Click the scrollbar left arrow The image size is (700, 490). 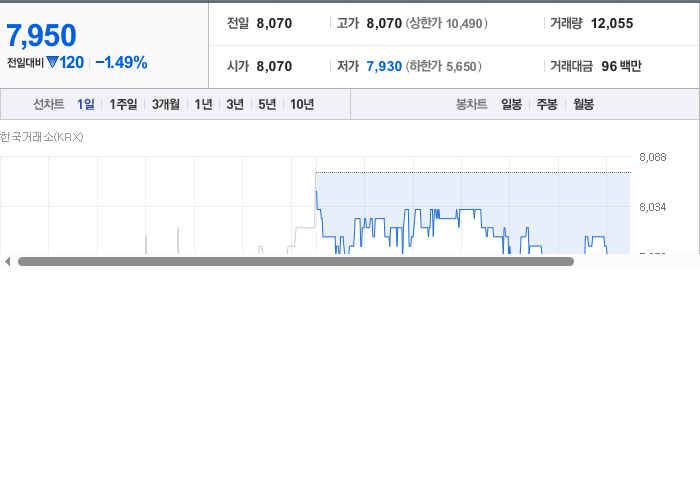7,262
